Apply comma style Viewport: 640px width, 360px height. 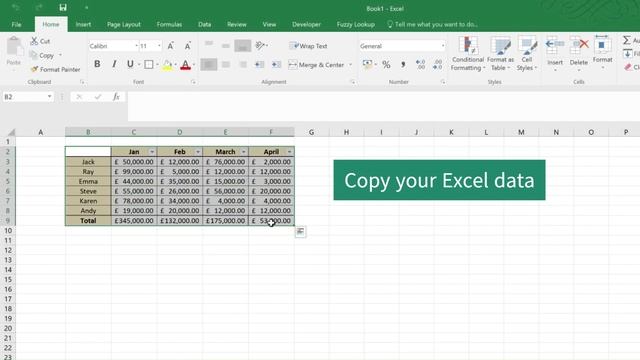click(403, 64)
